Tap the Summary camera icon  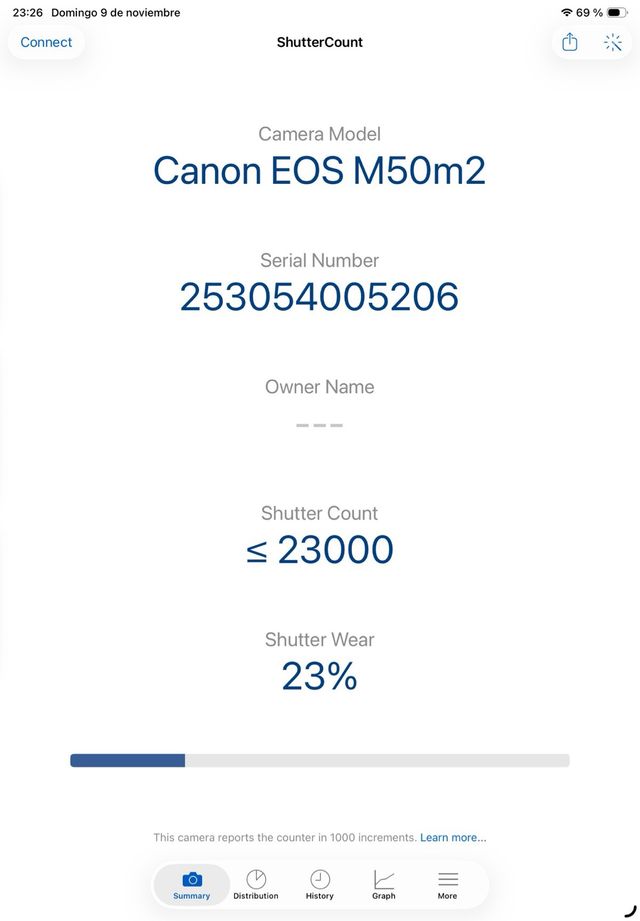point(192,879)
